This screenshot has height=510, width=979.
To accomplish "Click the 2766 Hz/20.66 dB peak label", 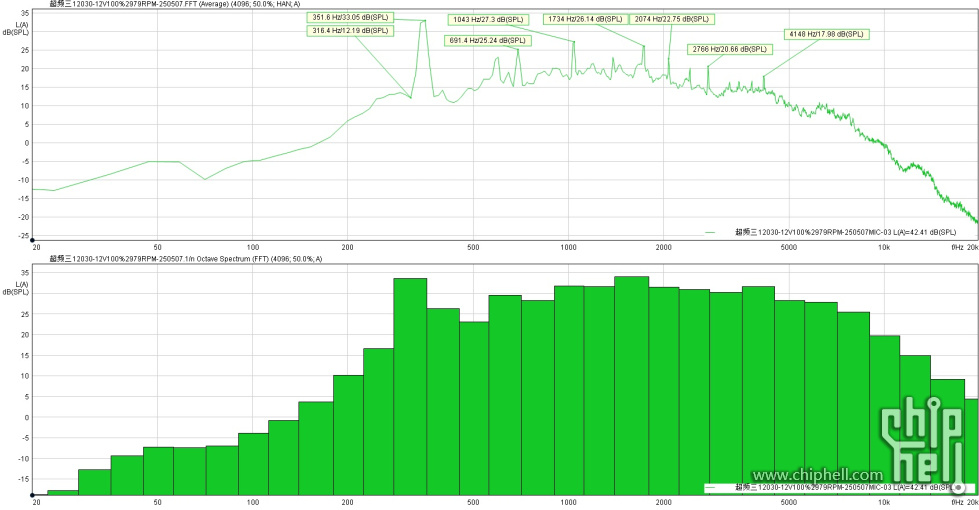I will [729, 49].
